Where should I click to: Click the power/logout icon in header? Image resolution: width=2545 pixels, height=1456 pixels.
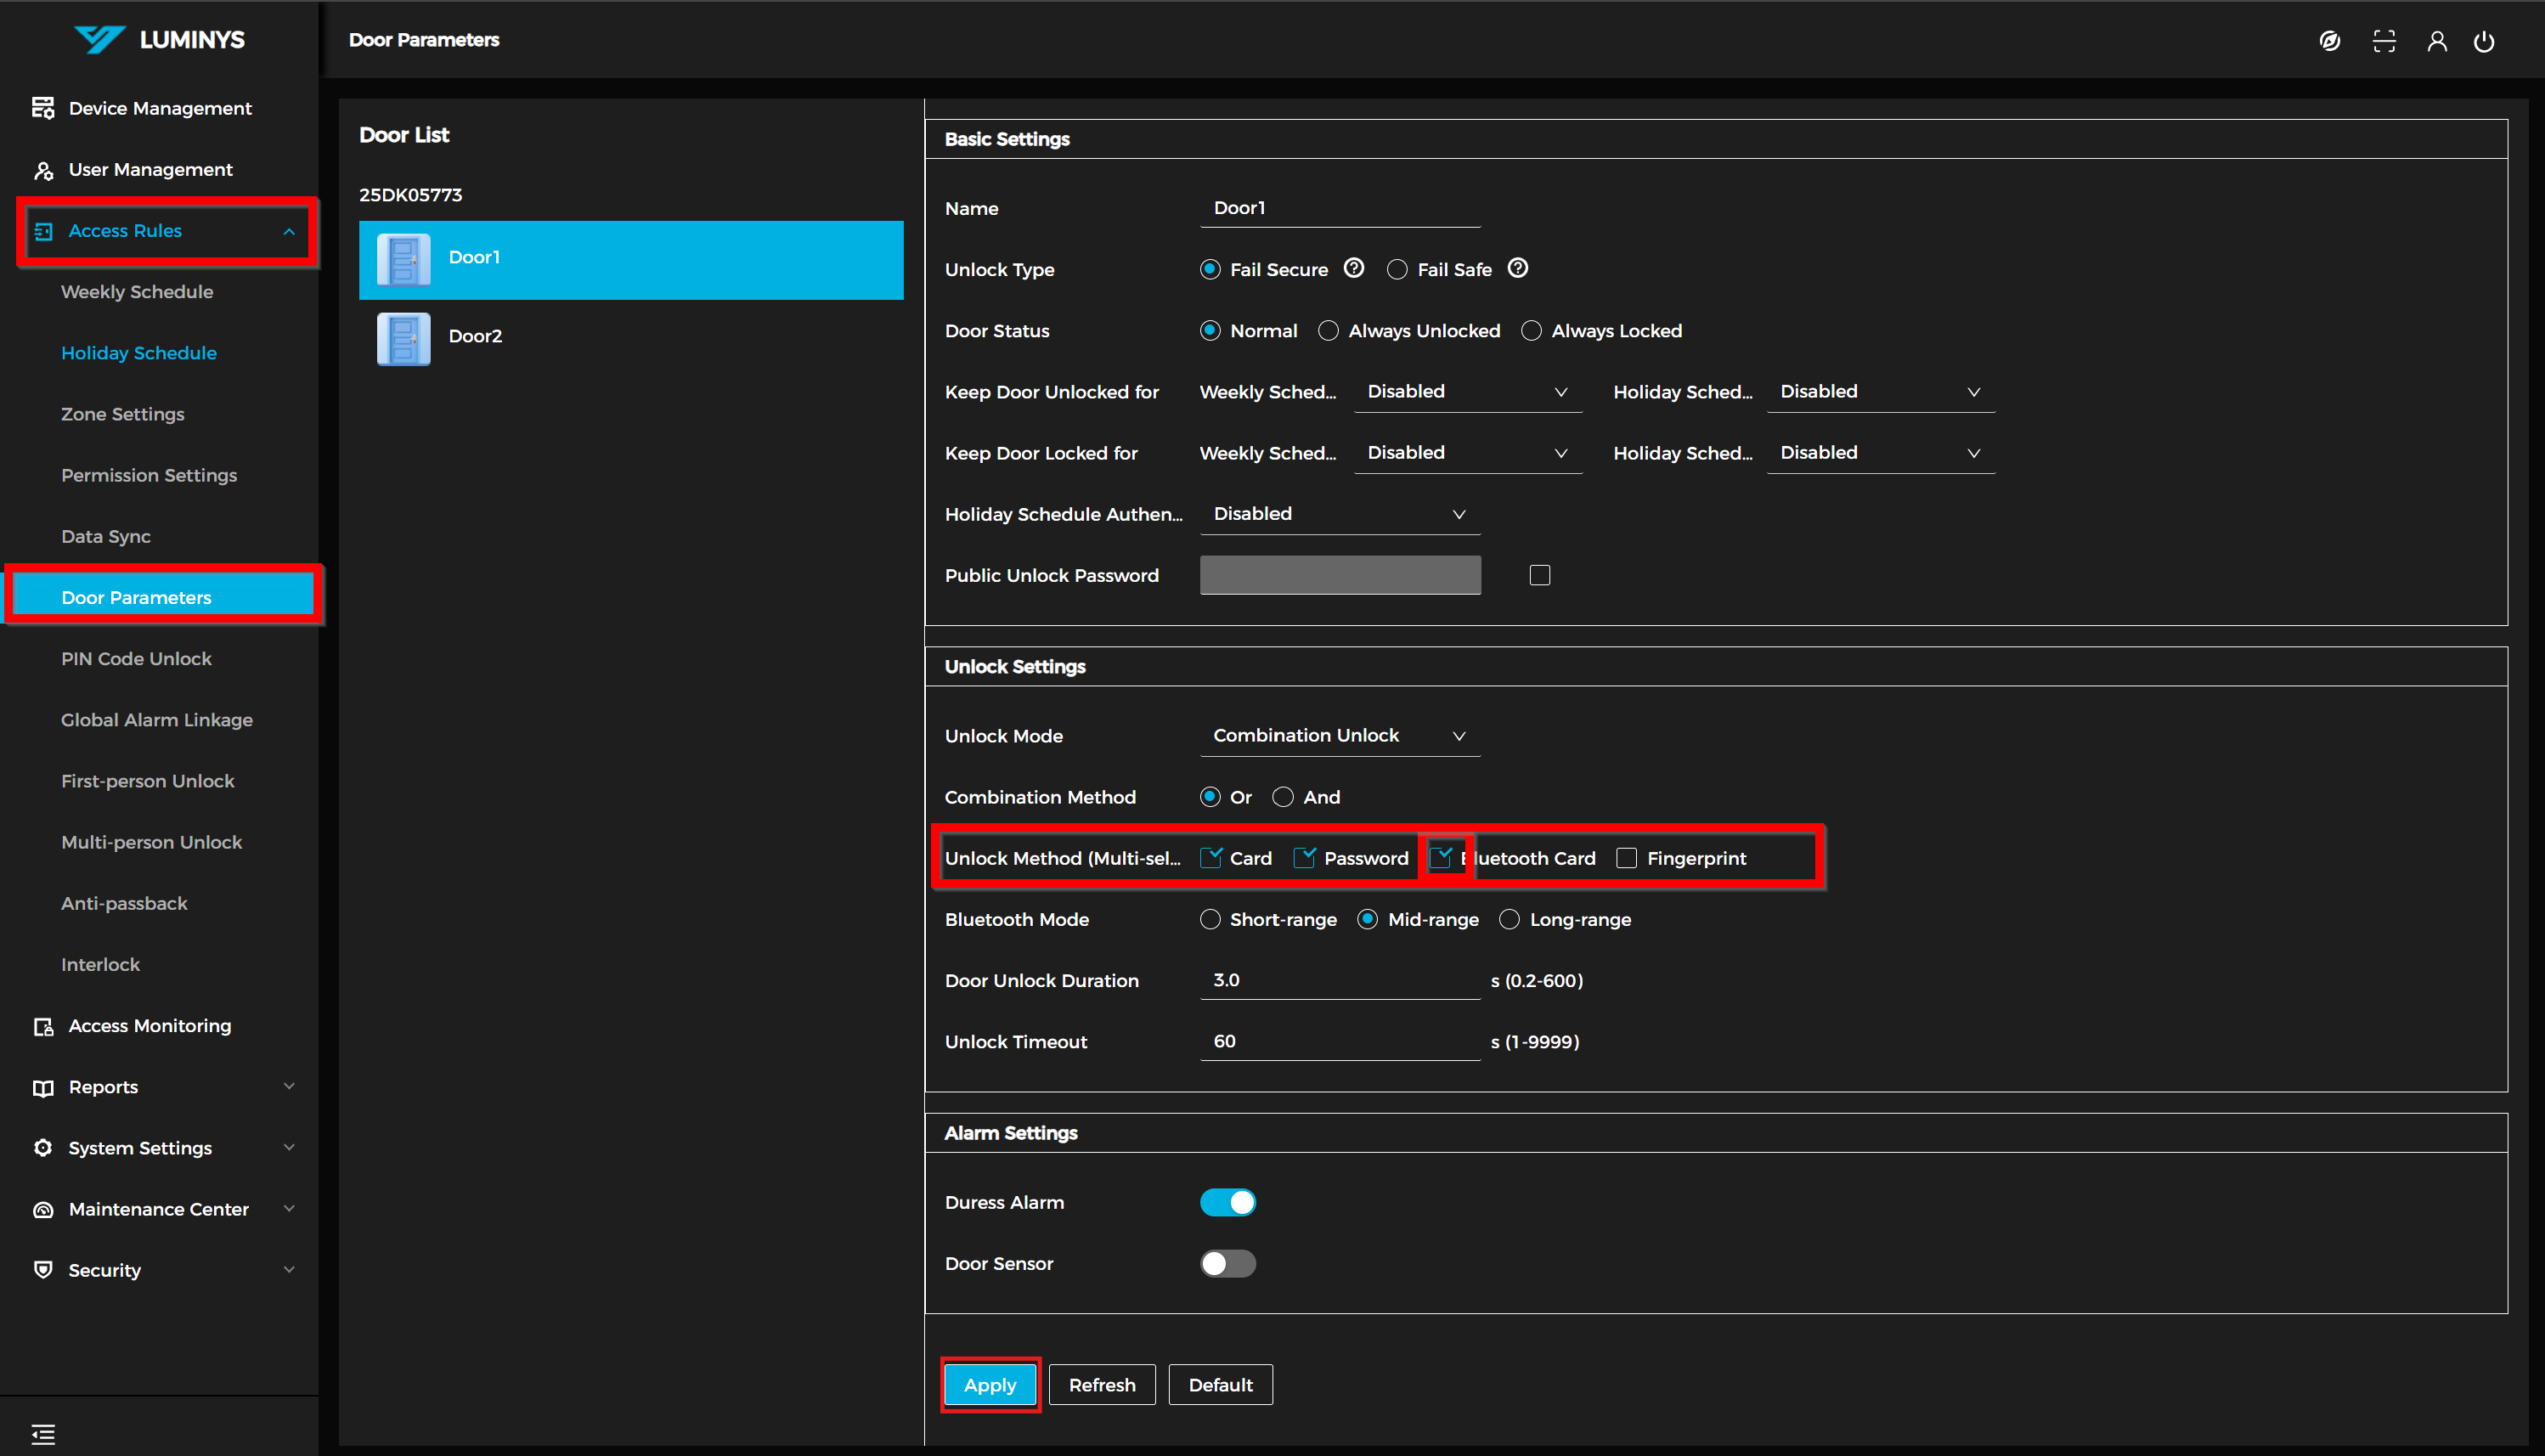click(x=2483, y=41)
